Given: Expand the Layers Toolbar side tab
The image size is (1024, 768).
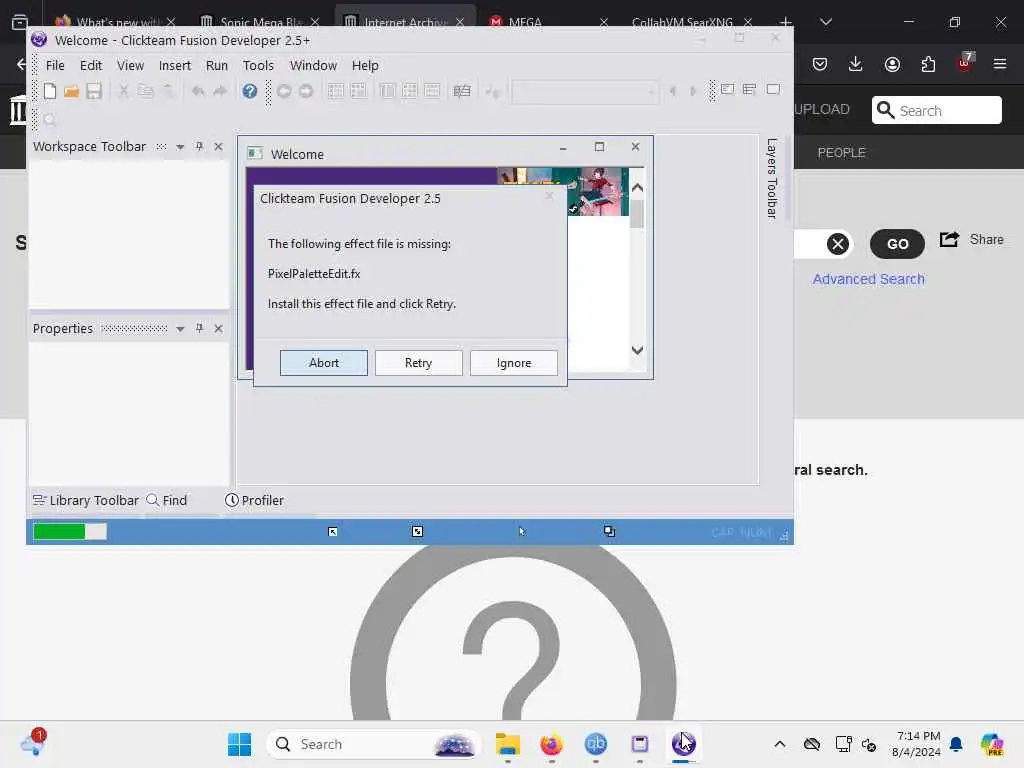Looking at the screenshot, I should coord(772,178).
